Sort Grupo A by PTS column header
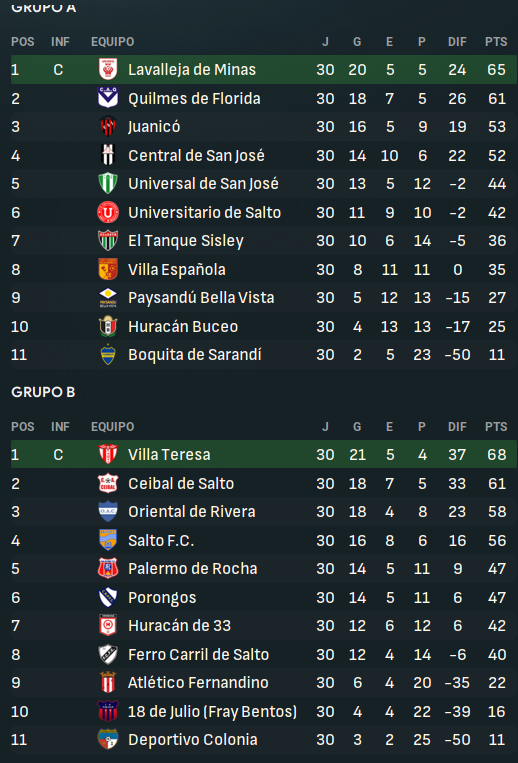The image size is (518, 763). (496, 42)
